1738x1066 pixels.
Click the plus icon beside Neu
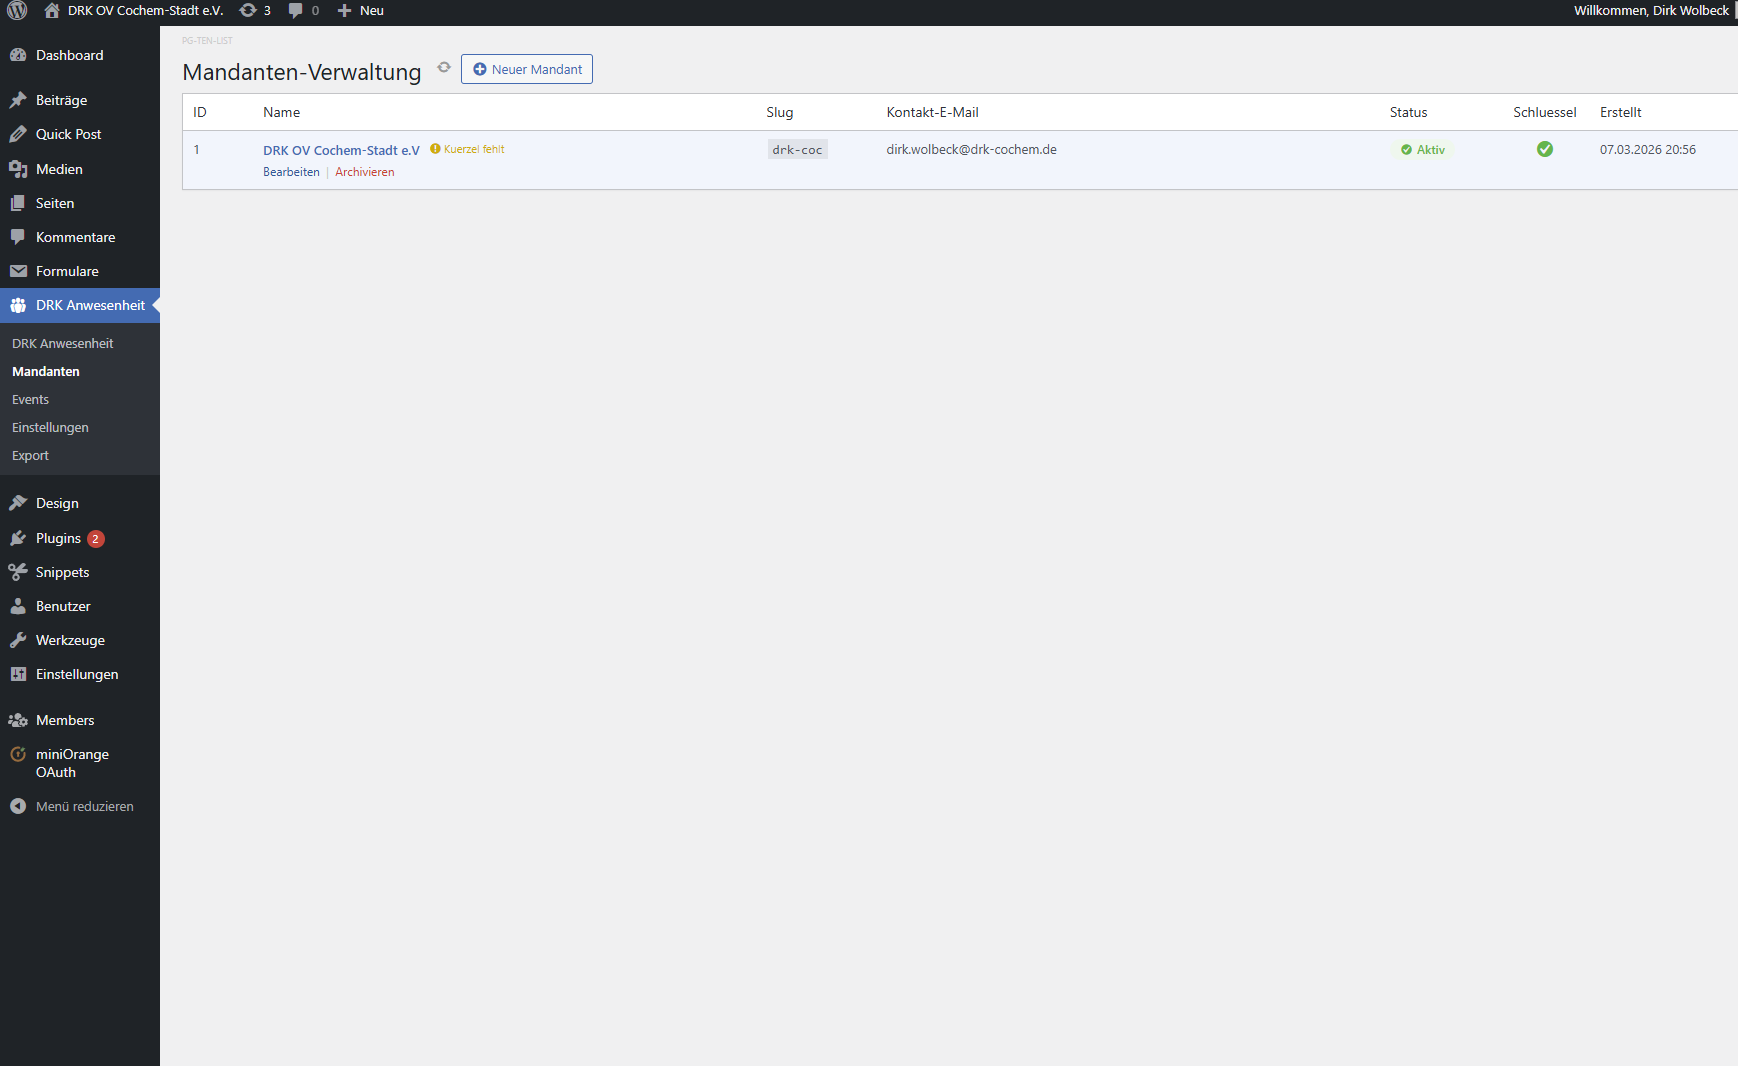pyautogui.click(x=344, y=11)
